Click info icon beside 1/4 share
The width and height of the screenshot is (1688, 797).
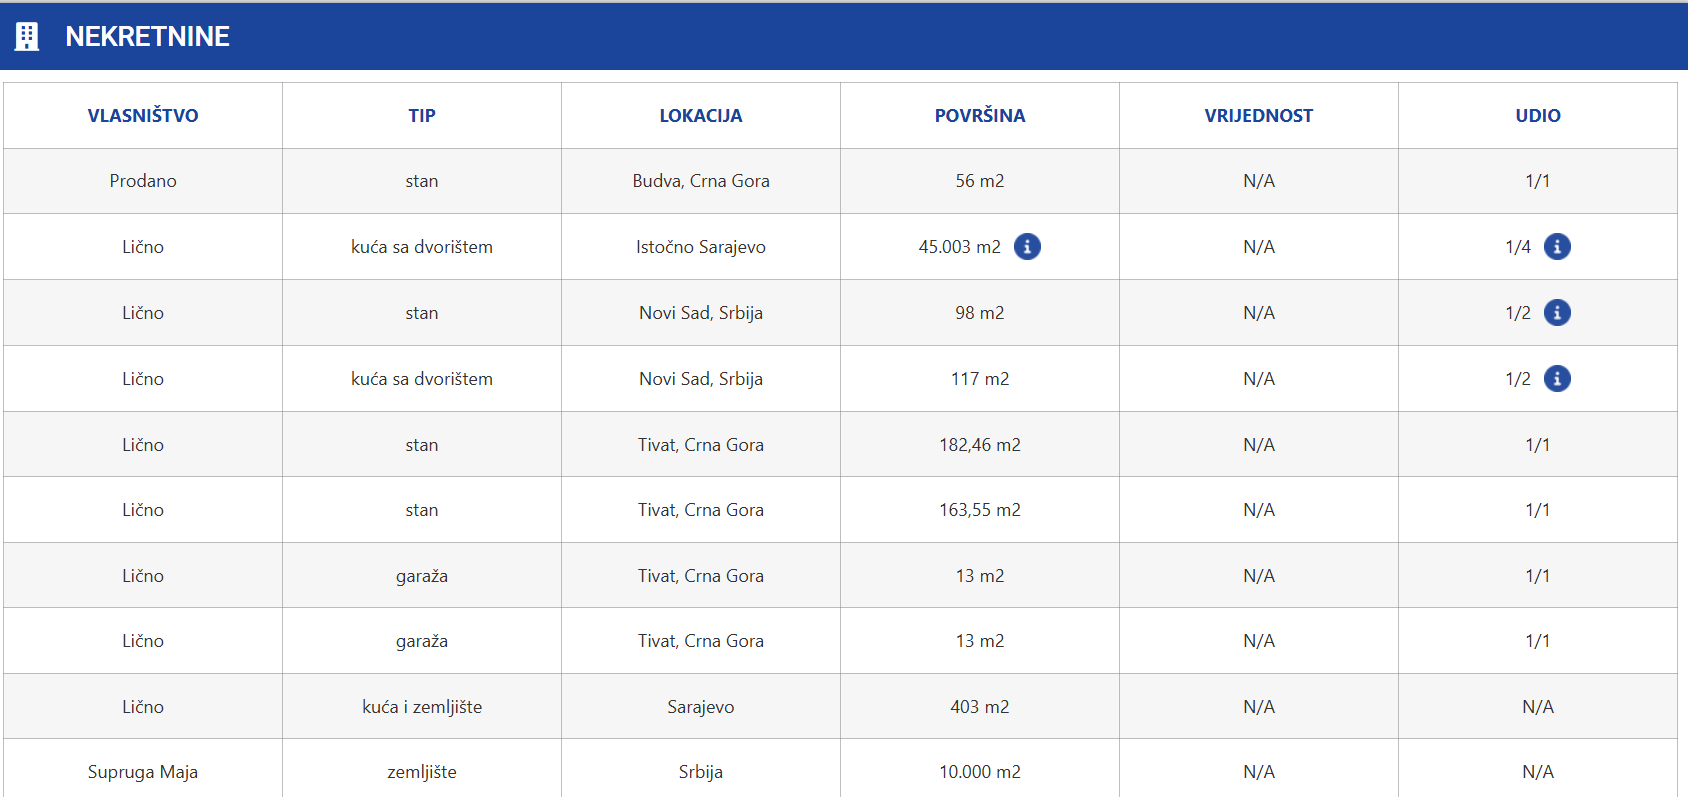coord(1557,247)
